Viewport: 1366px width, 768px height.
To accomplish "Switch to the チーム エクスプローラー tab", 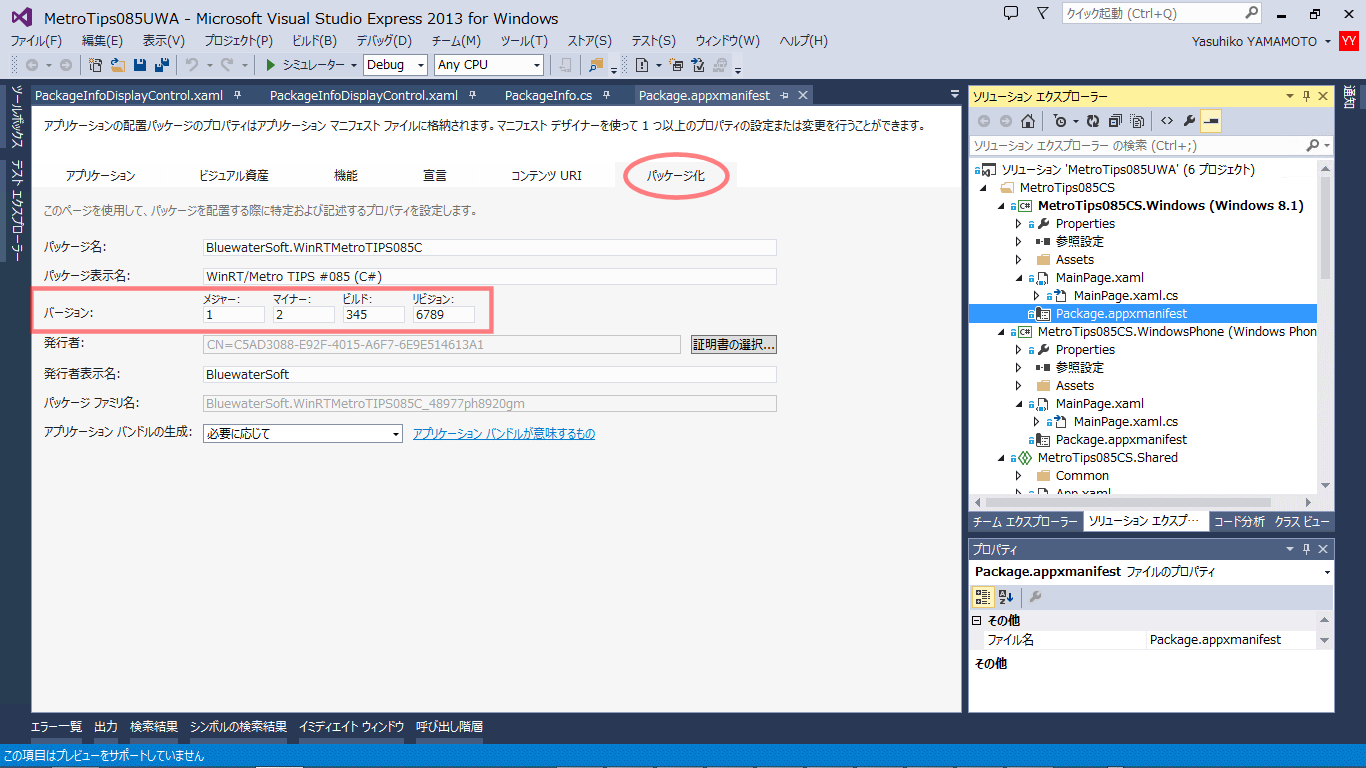I will click(x=1026, y=522).
